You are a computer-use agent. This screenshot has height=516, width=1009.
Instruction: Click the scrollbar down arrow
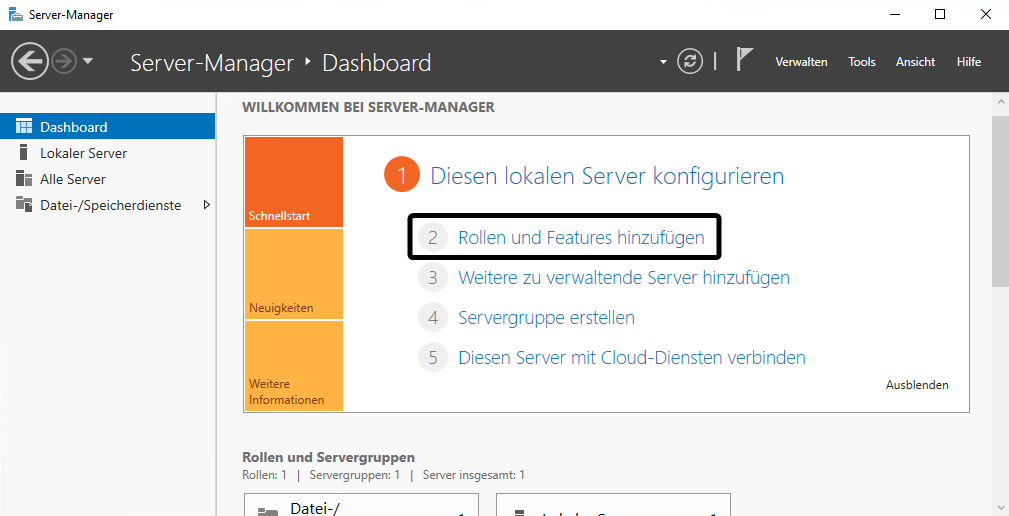1000,506
